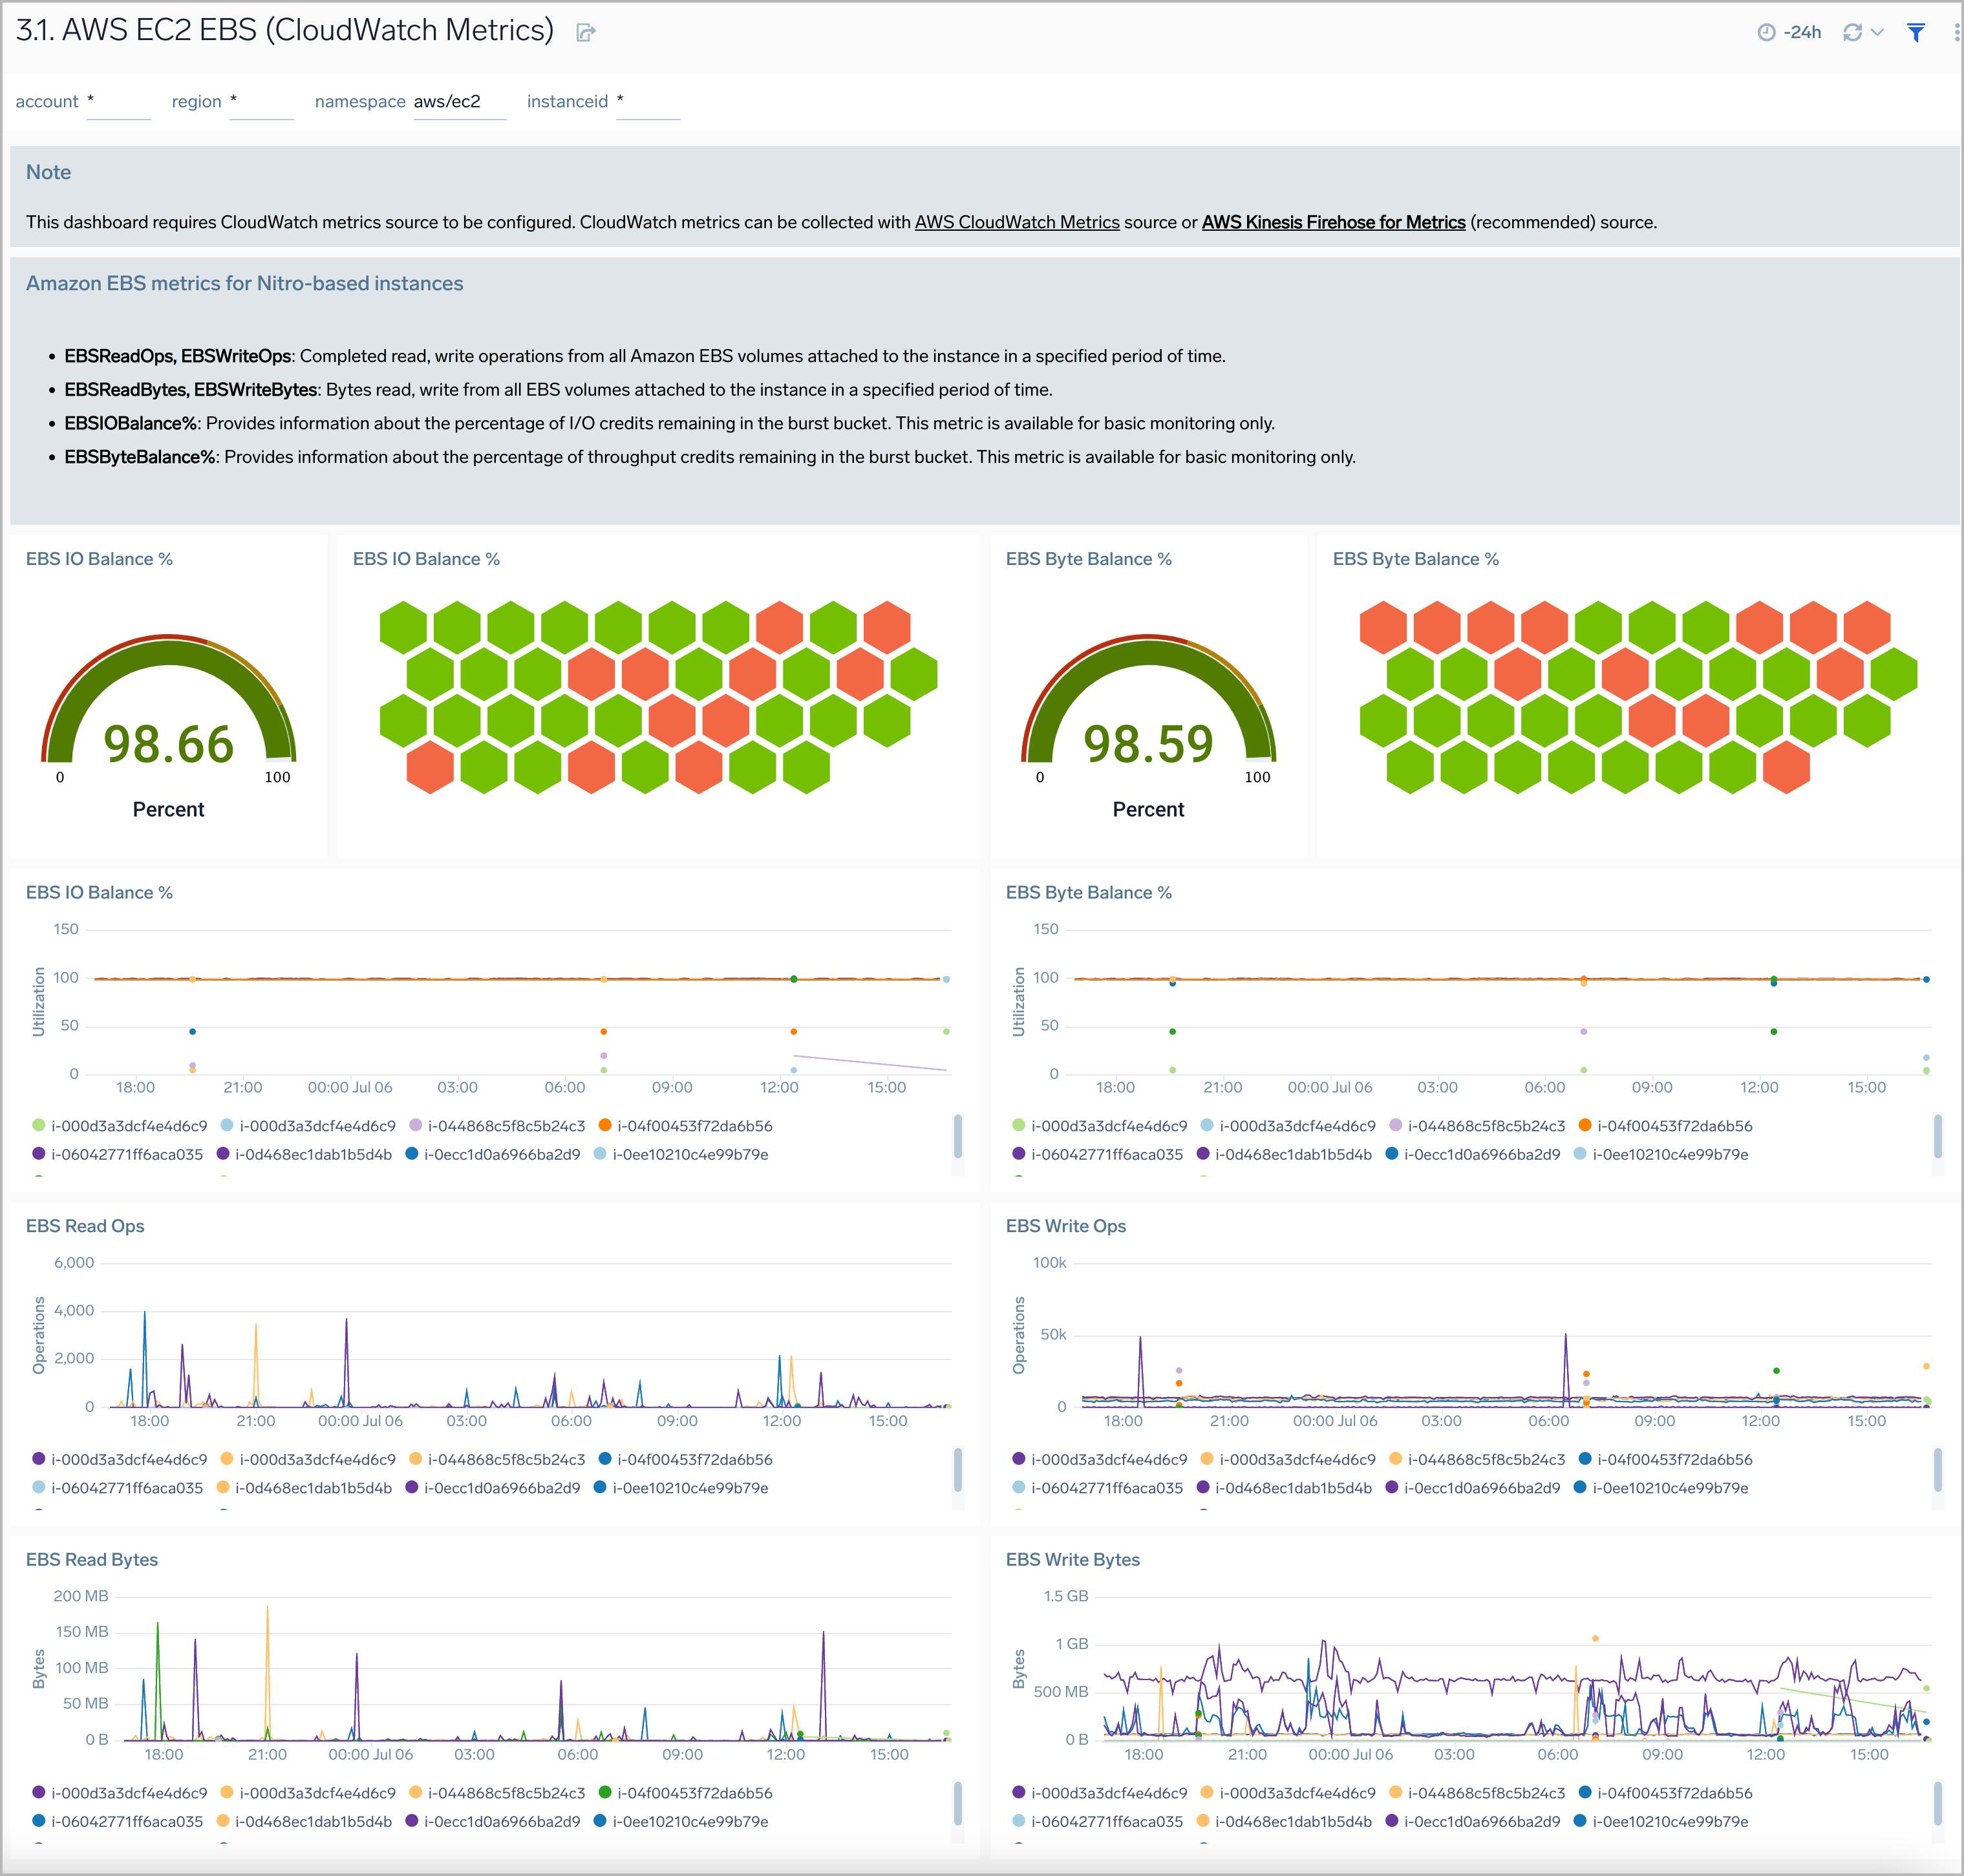Click the 'Percent' label under the 98.59 gauge
The height and width of the screenshot is (1876, 1964).
tap(1148, 810)
